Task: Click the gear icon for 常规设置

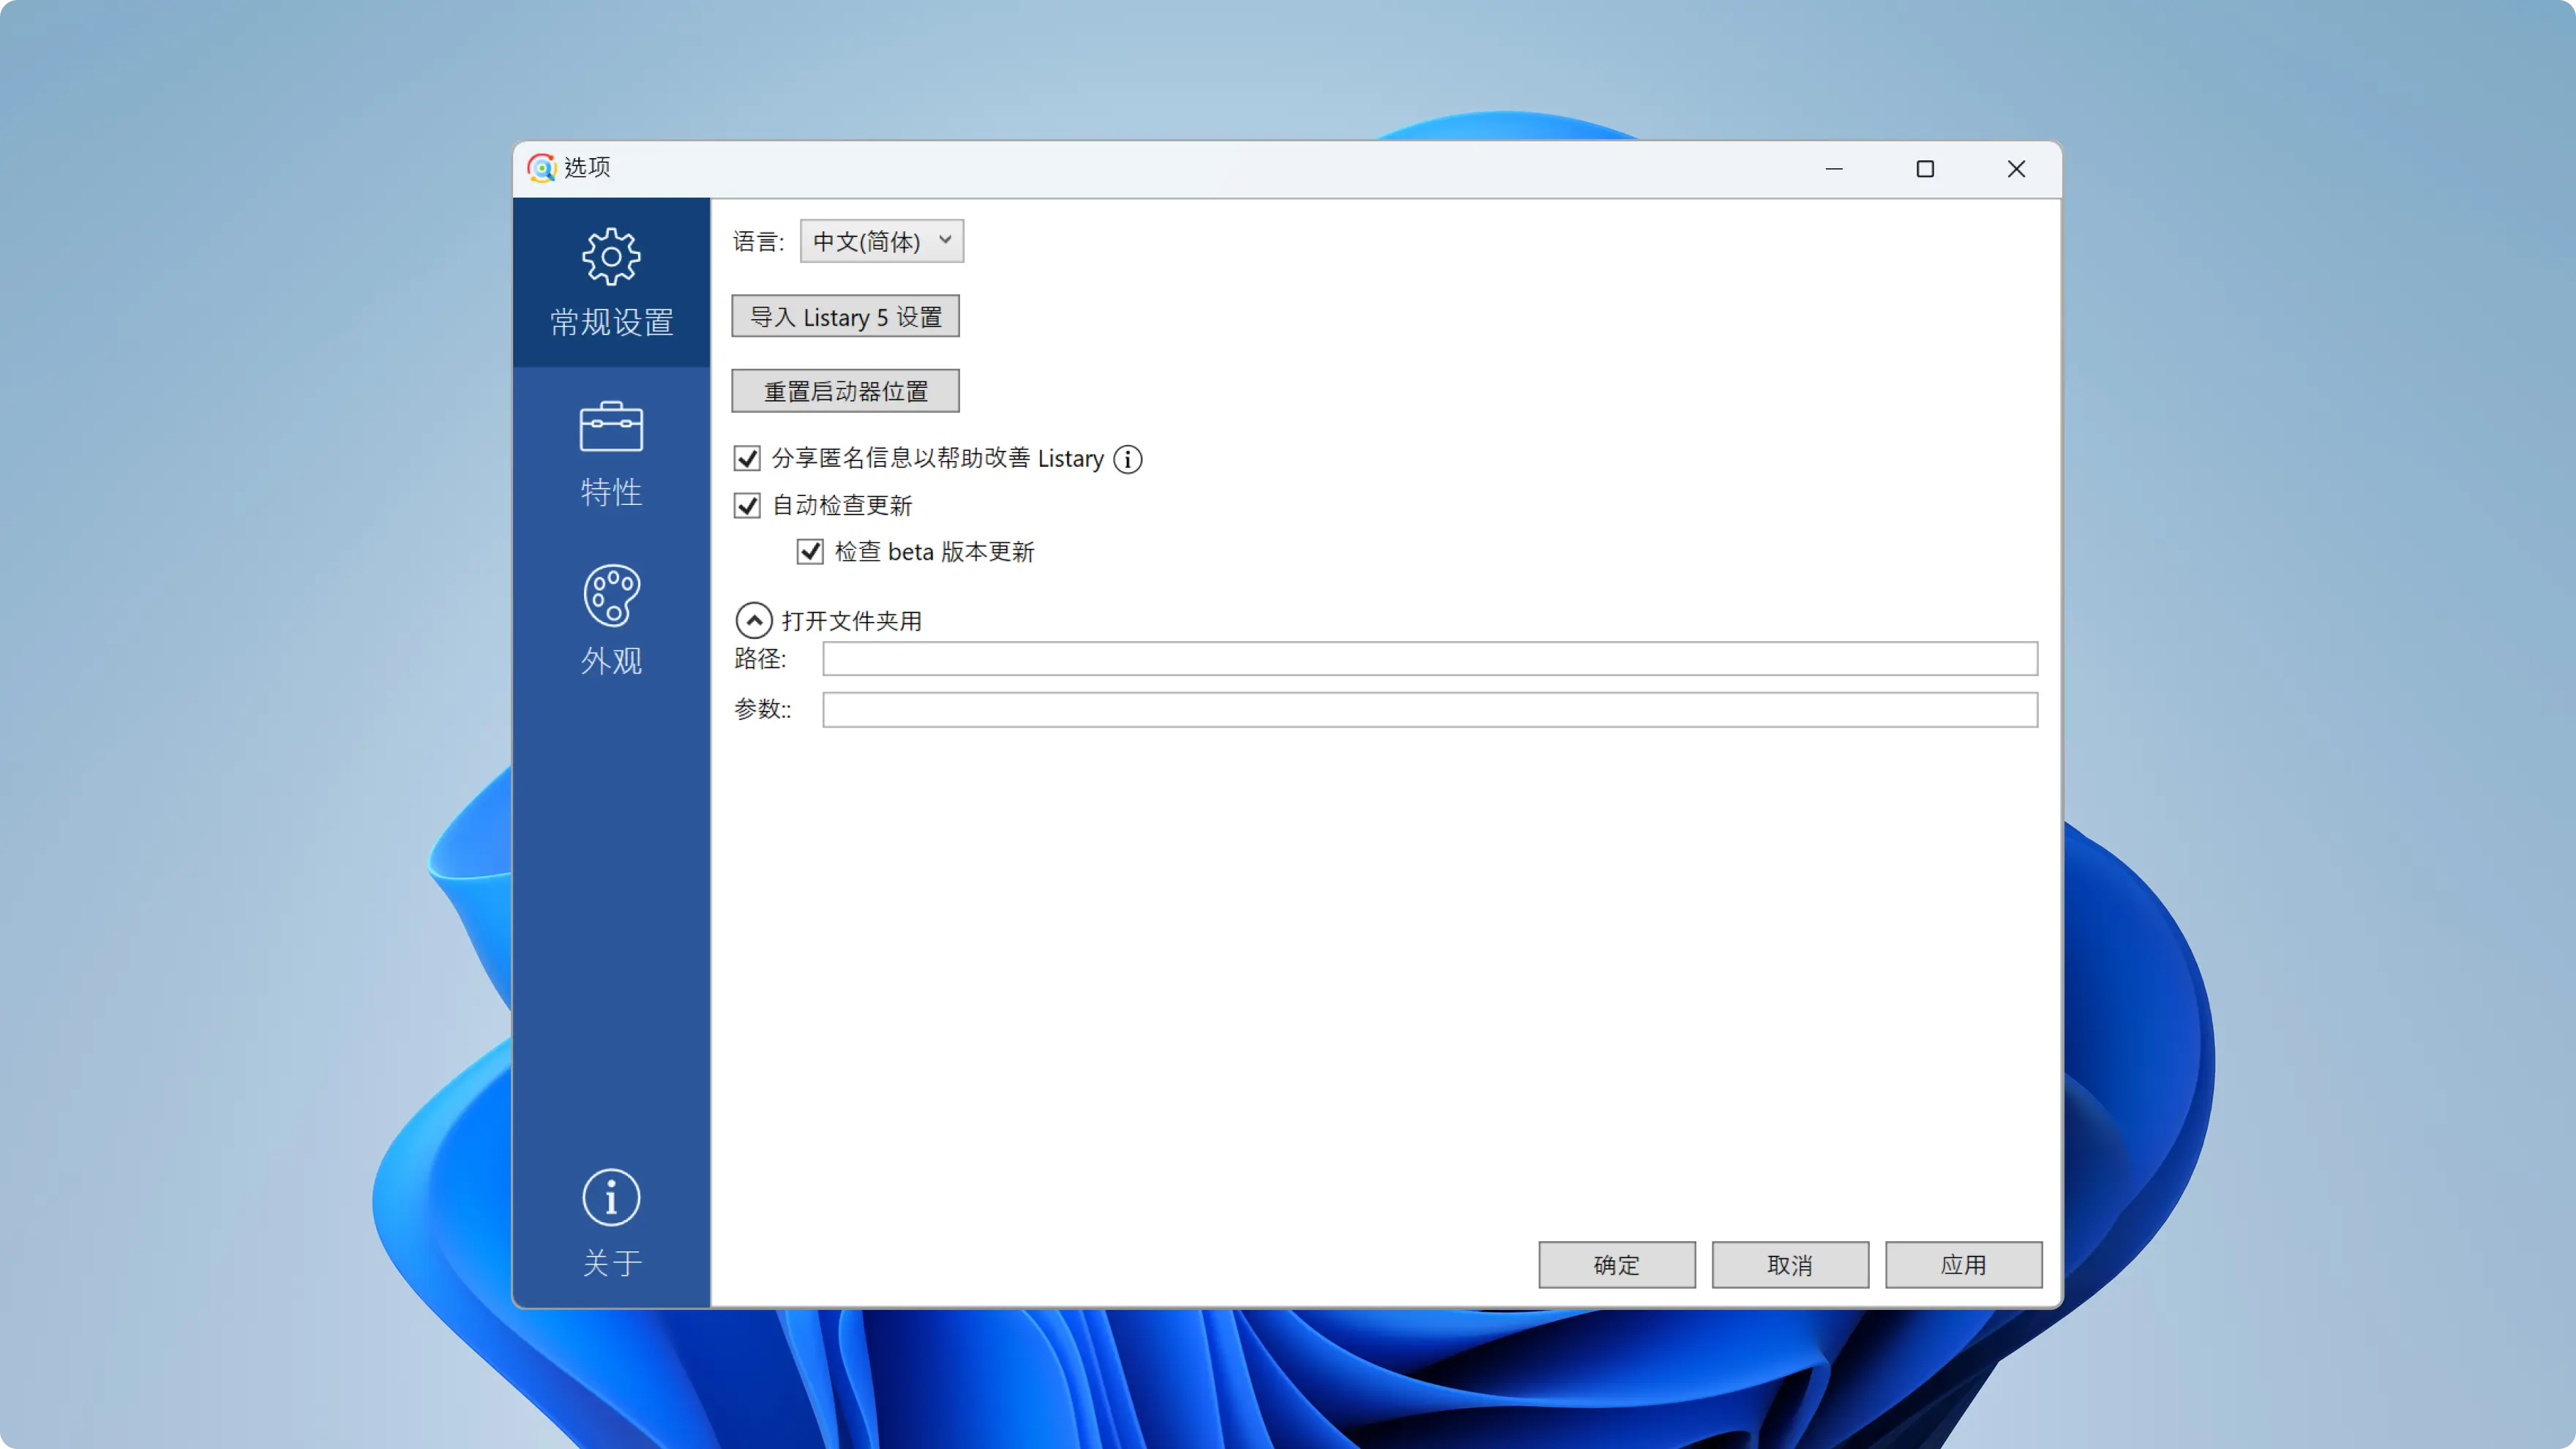Action: click(611, 256)
